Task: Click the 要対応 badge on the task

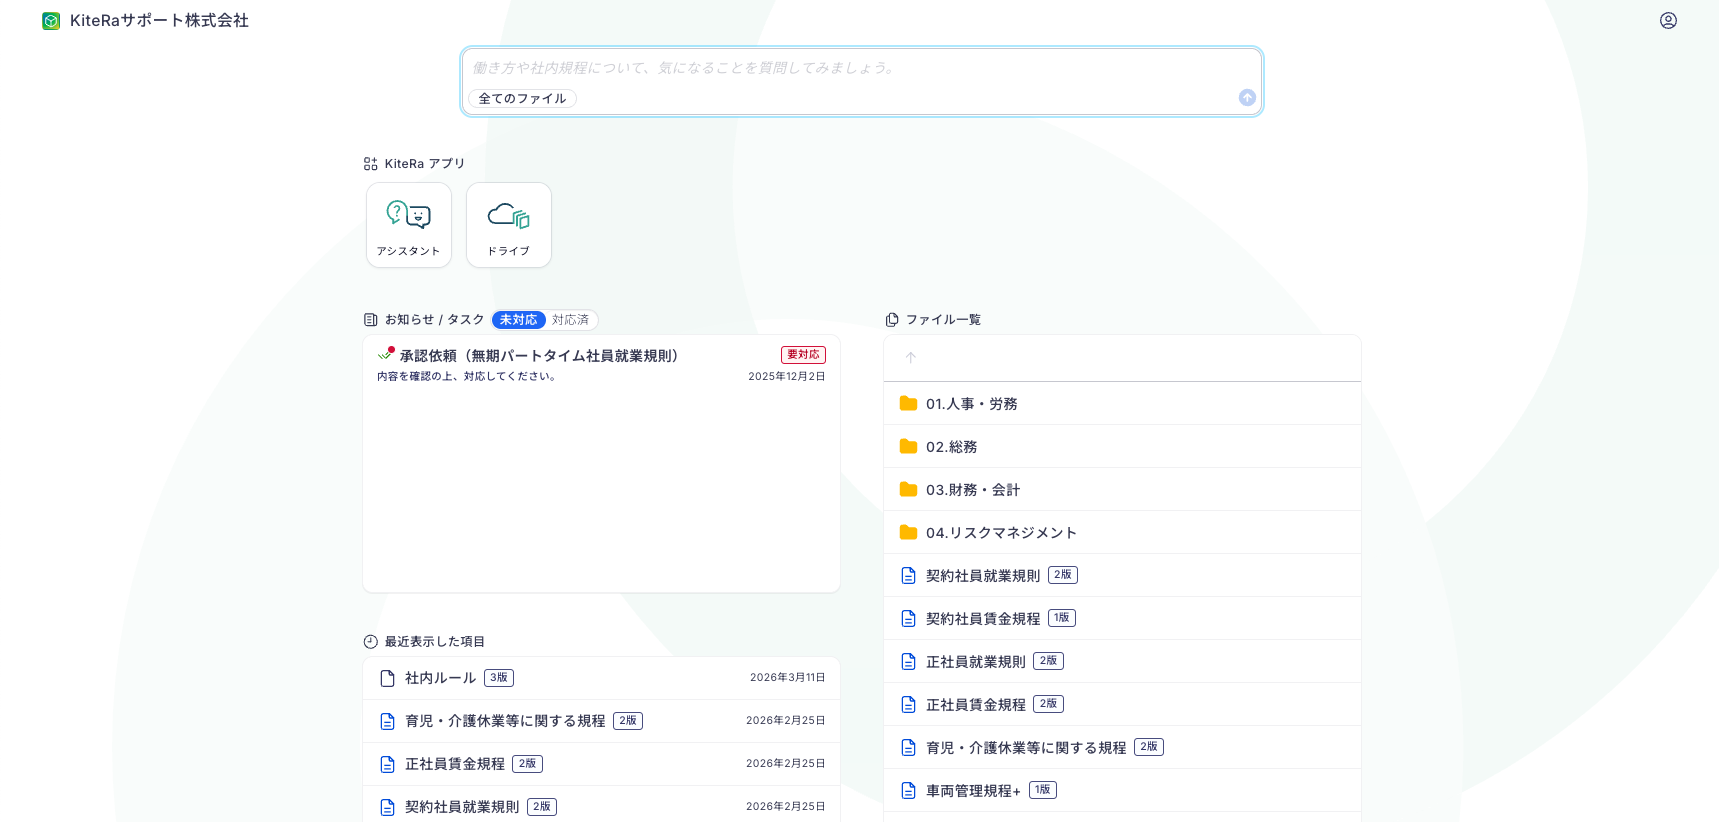Action: point(803,355)
